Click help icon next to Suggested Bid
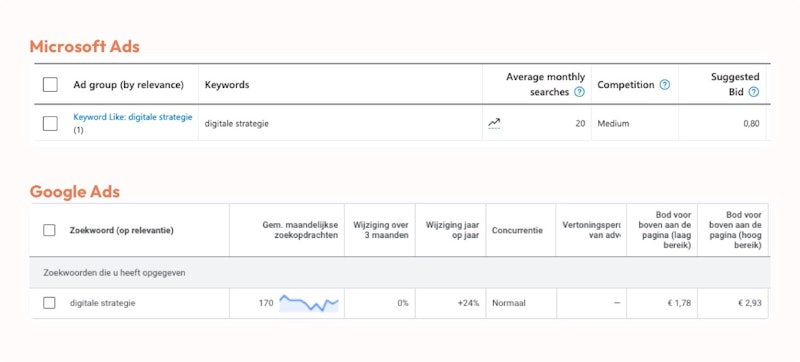Screen dimensions: 800x362 tap(754, 92)
